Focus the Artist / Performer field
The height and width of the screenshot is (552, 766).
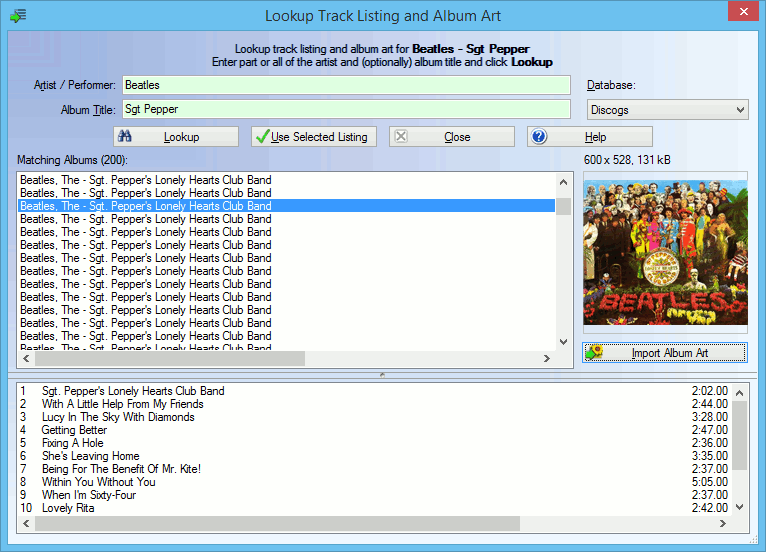tap(346, 85)
